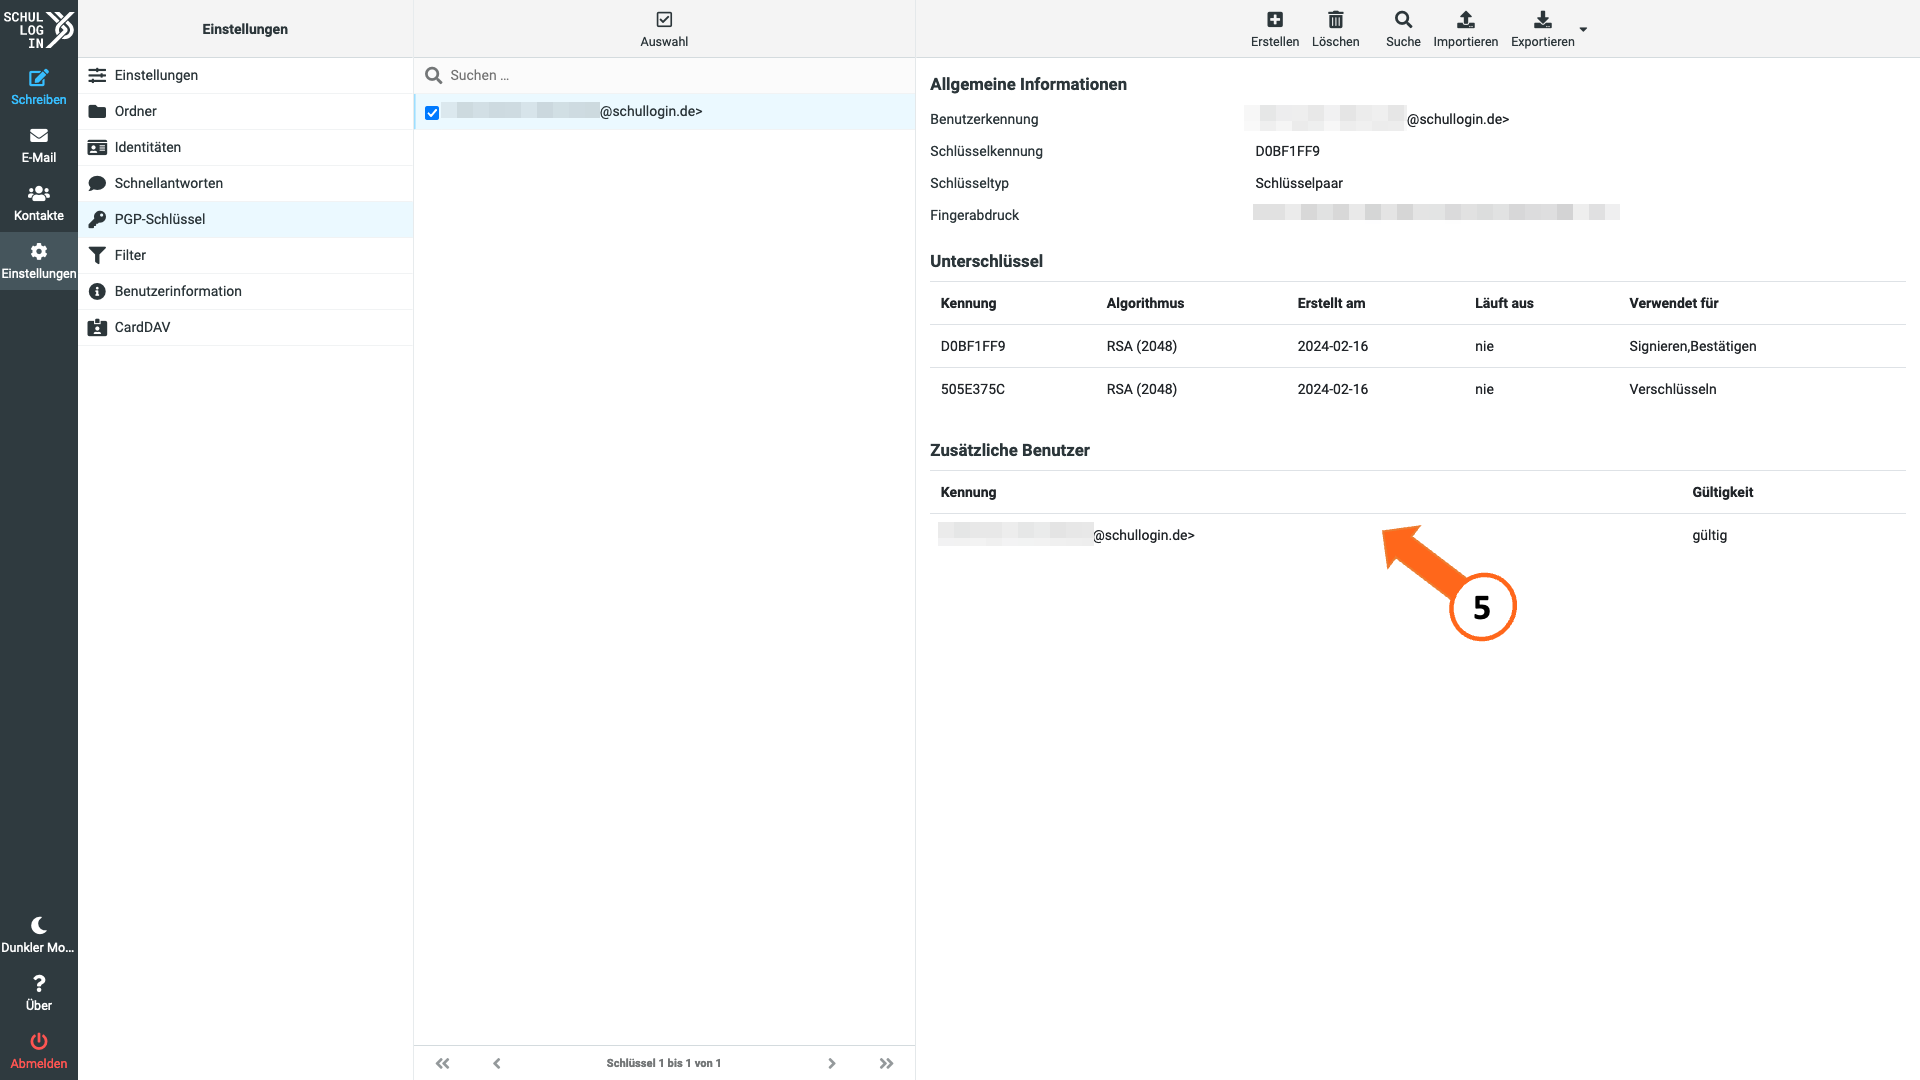Go to last page of keys

[x=886, y=1063]
